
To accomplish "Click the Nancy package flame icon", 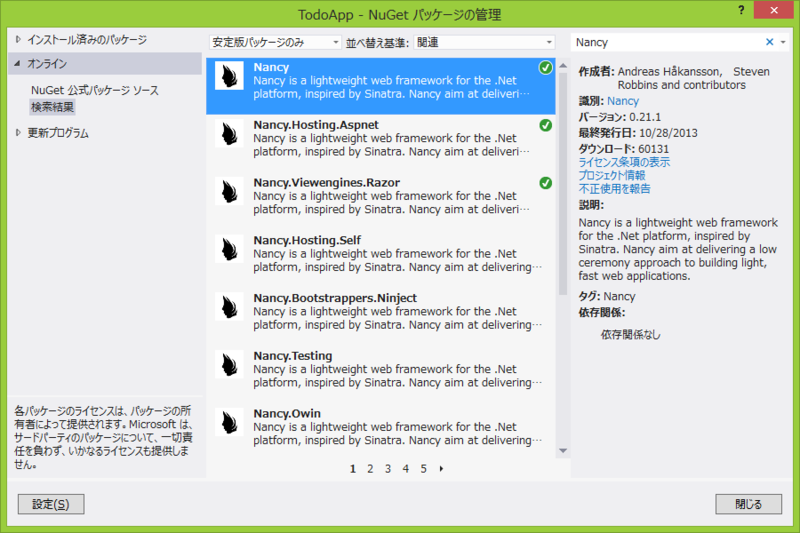I will [x=229, y=75].
